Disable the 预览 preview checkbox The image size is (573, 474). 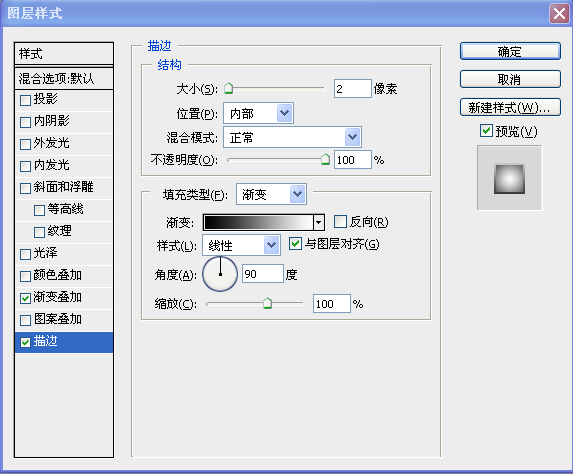[486, 131]
